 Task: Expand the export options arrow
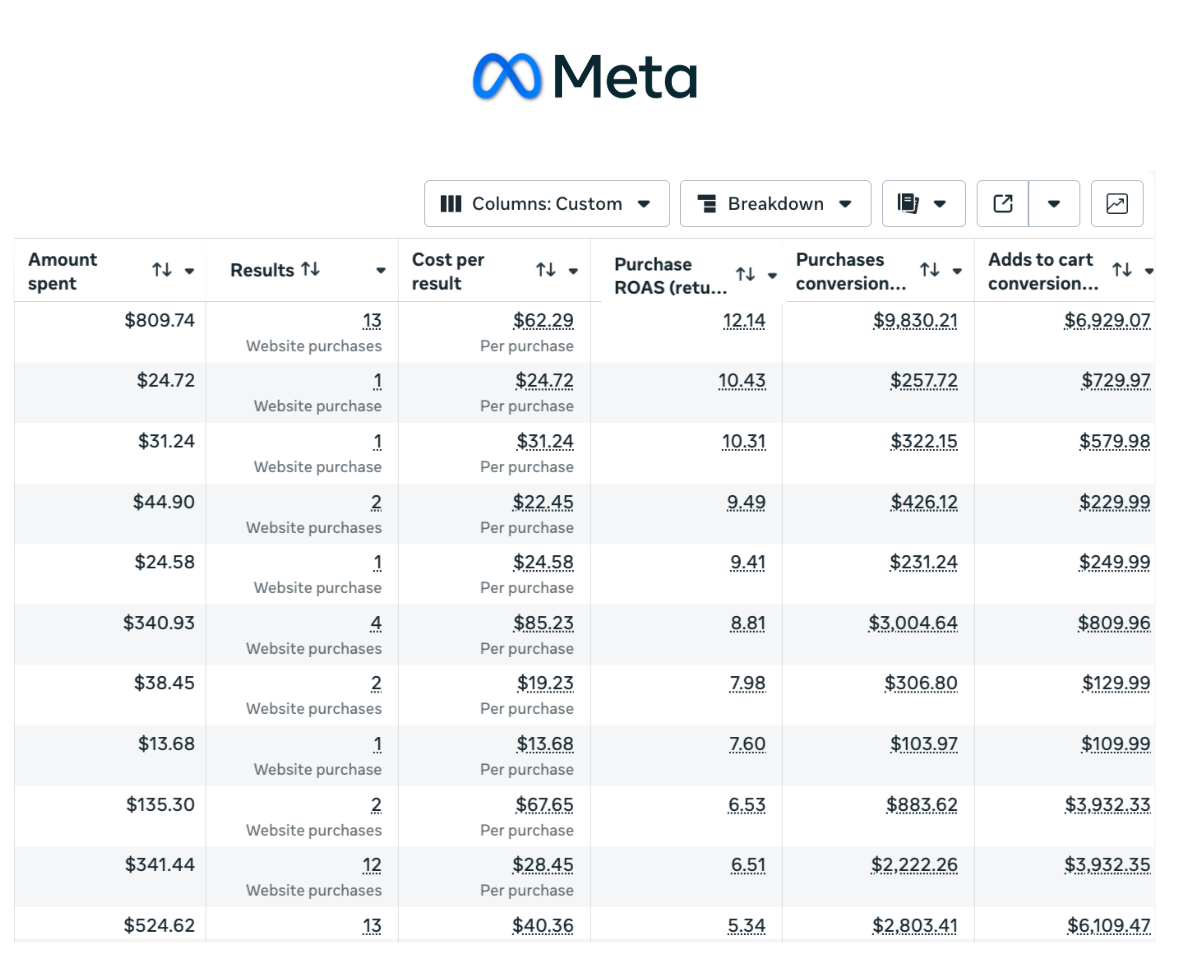coord(1054,204)
